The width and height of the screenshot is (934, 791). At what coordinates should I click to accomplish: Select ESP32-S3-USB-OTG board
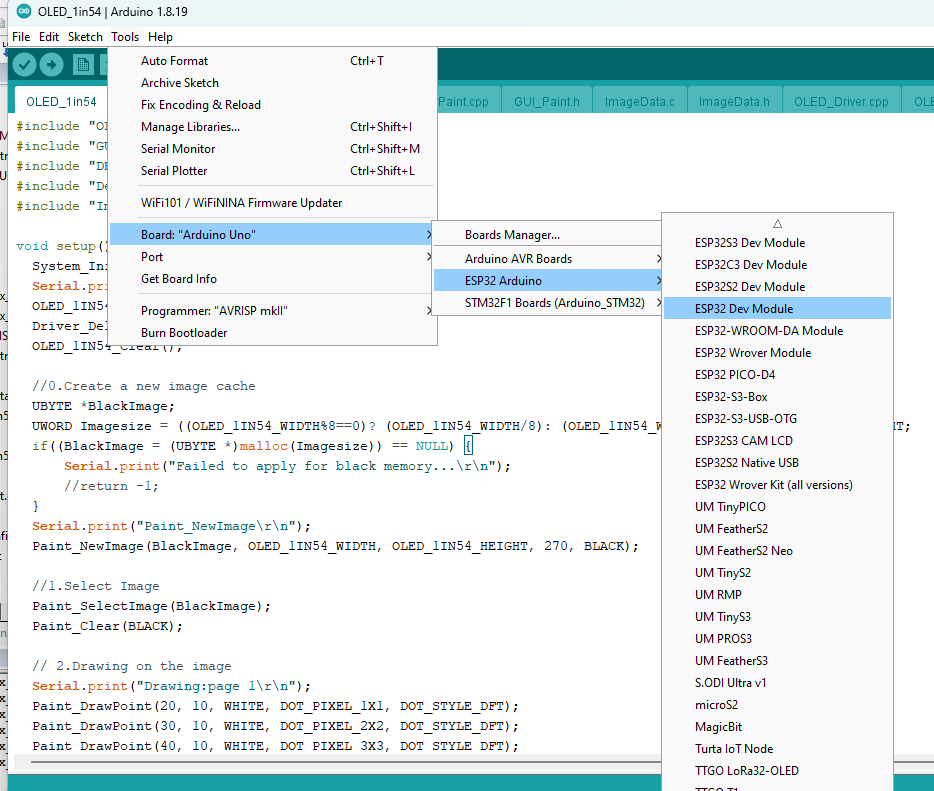coord(777,419)
